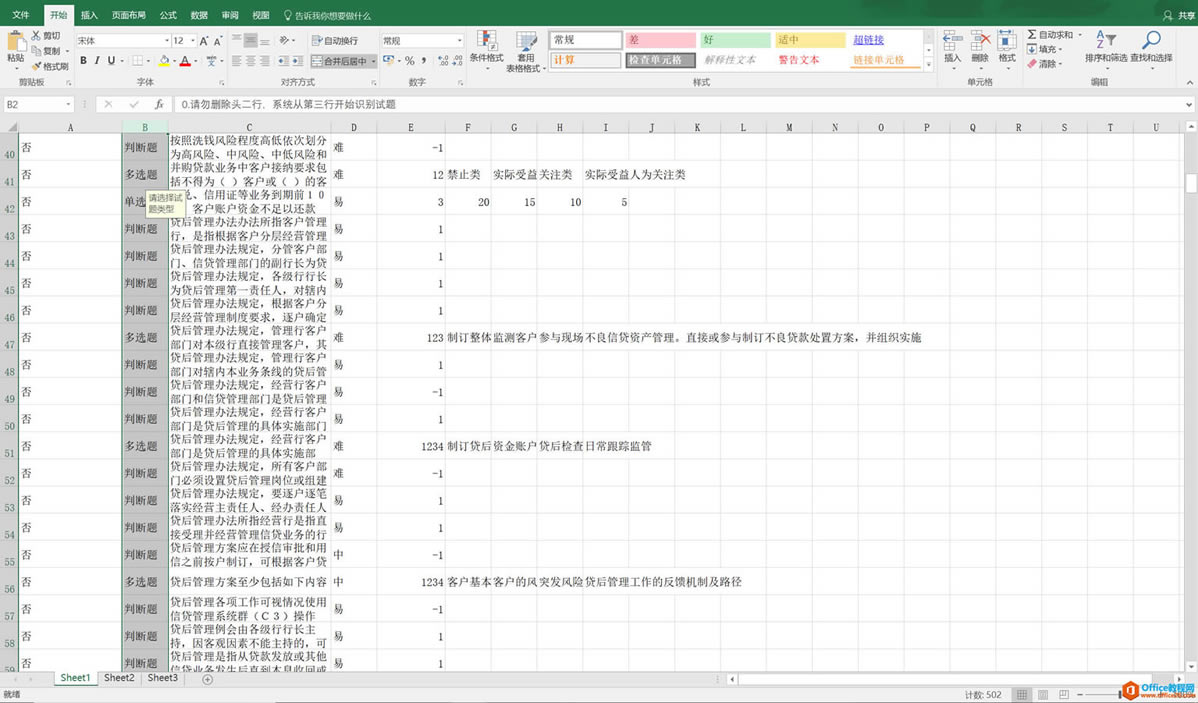This screenshot has height=703, width=1198.
Task: Apply the Bad (差) cell style
Action: (x=661, y=40)
